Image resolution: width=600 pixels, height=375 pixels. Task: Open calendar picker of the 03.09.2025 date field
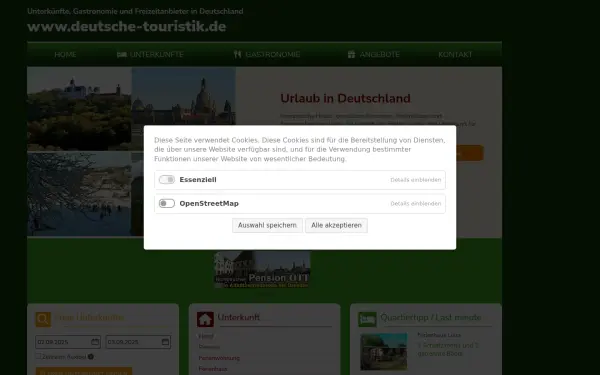[165, 342]
